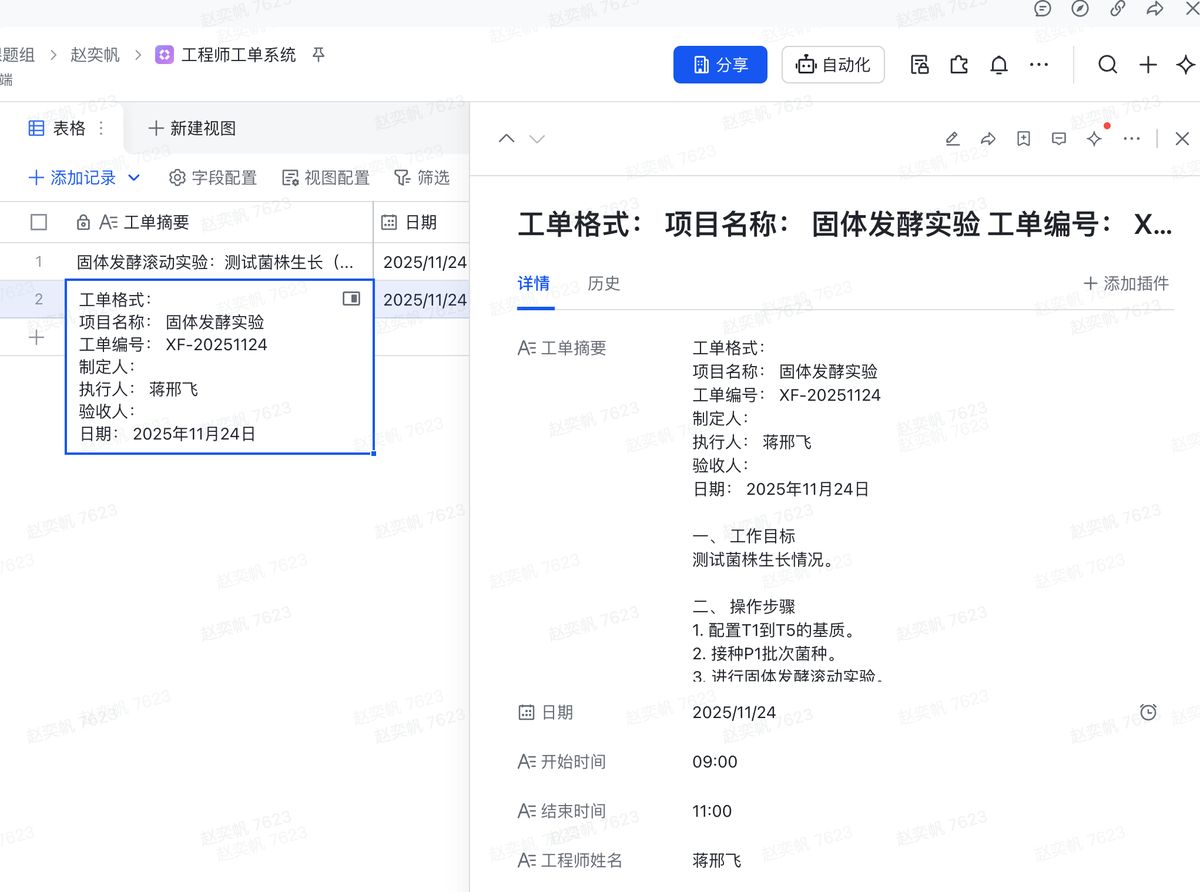Open 字段配置 field settings
Screen dimensions: 1200x892
[213, 178]
